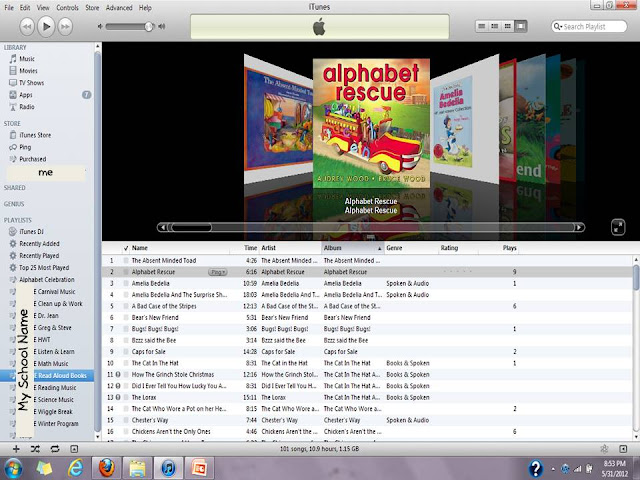The width and height of the screenshot is (640, 480).
Task: Sort by the Genre column header
Action: (x=411, y=248)
